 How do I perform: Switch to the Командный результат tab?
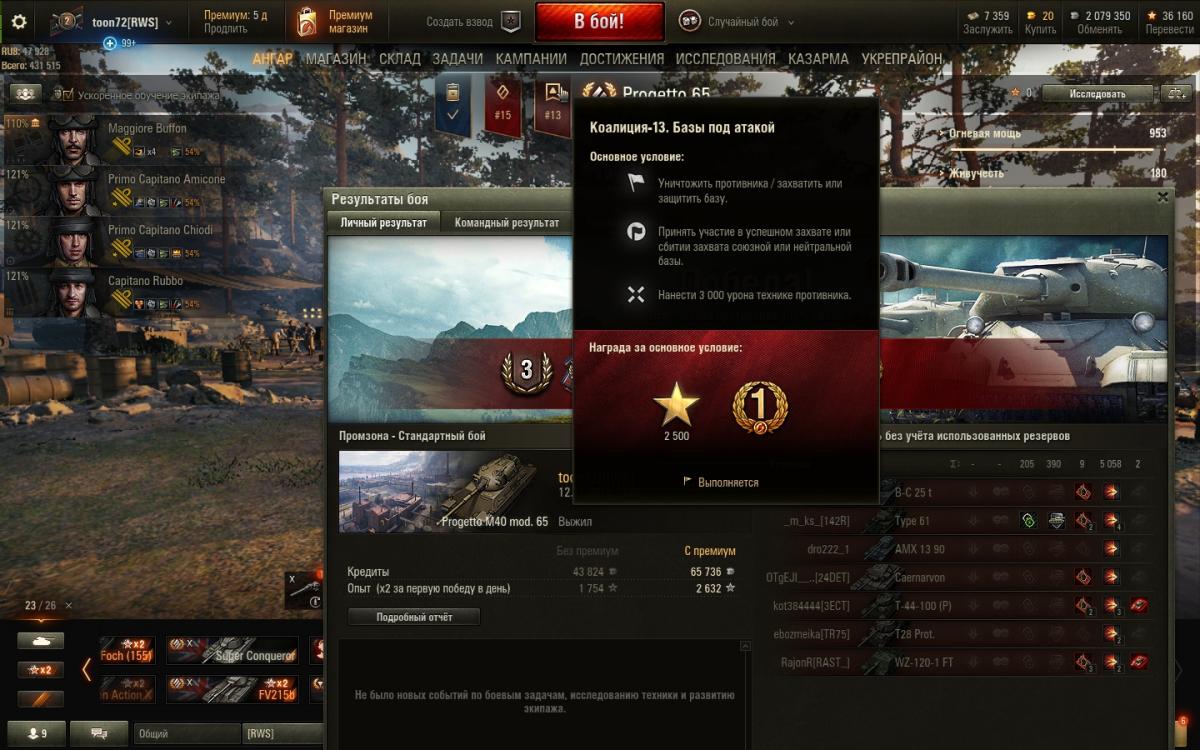[x=507, y=222]
